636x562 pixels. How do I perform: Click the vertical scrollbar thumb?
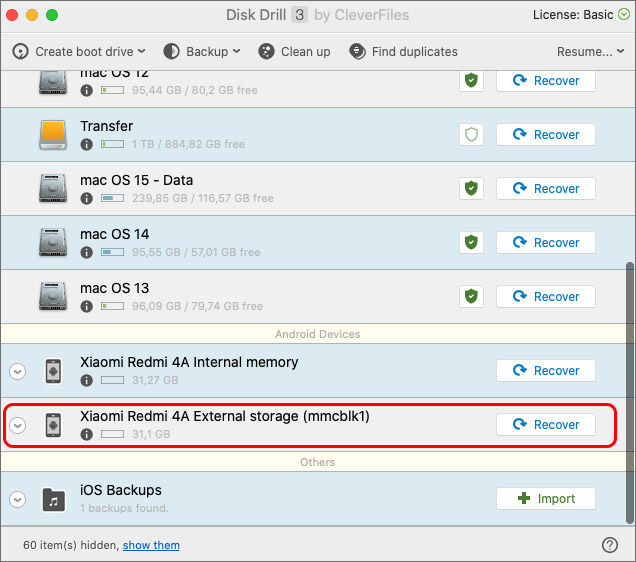(x=630, y=393)
